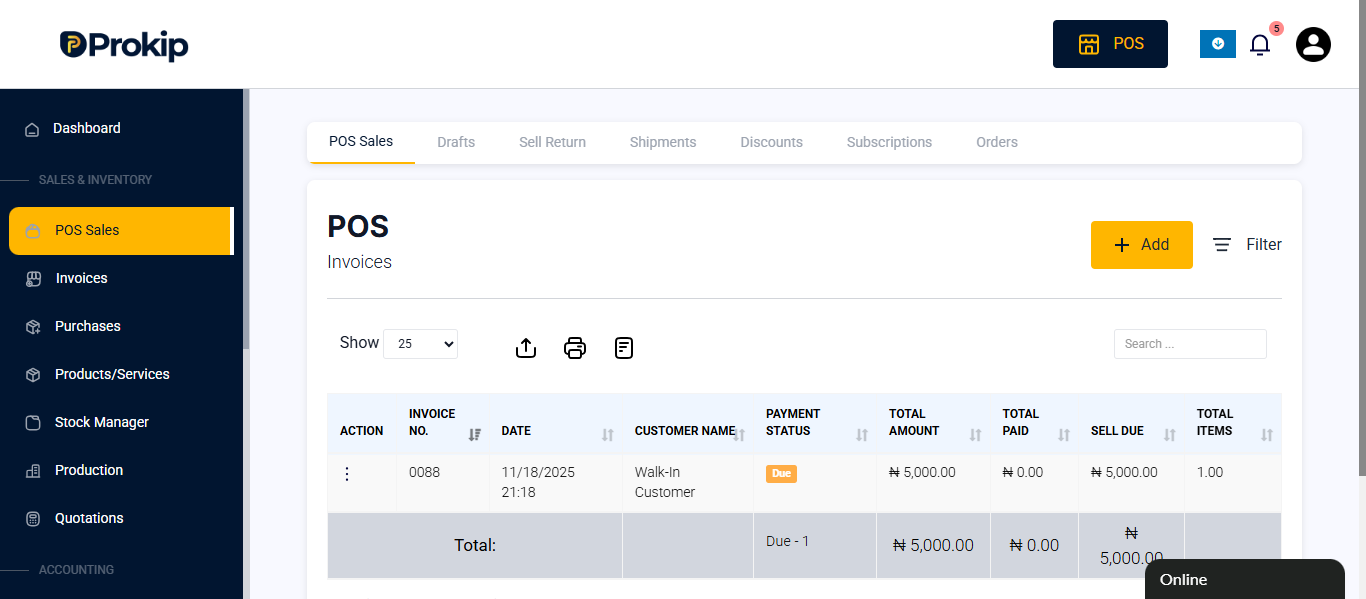Open the Filter control
The width and height of the screenshot is (1366, 599).
pos(1247,245)
